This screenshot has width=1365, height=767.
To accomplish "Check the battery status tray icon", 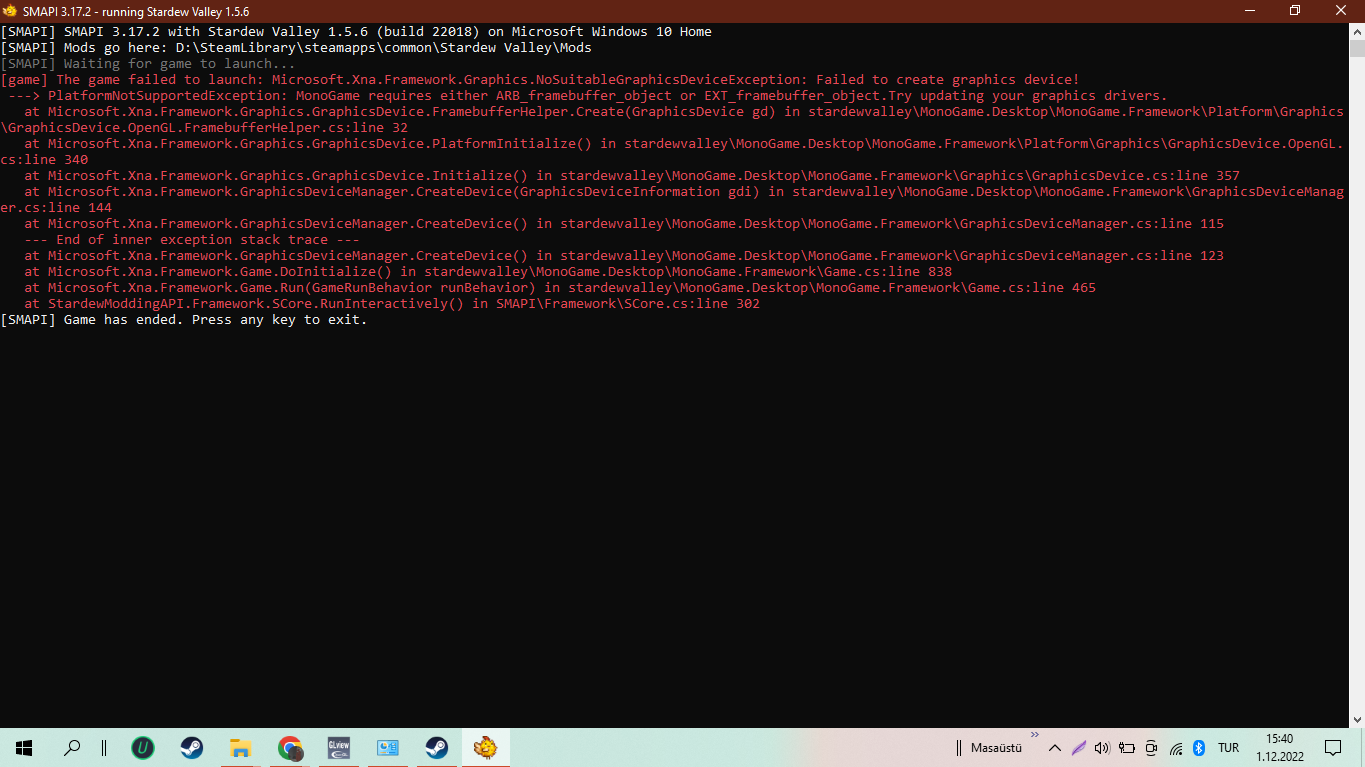I will pos(1127,748).
